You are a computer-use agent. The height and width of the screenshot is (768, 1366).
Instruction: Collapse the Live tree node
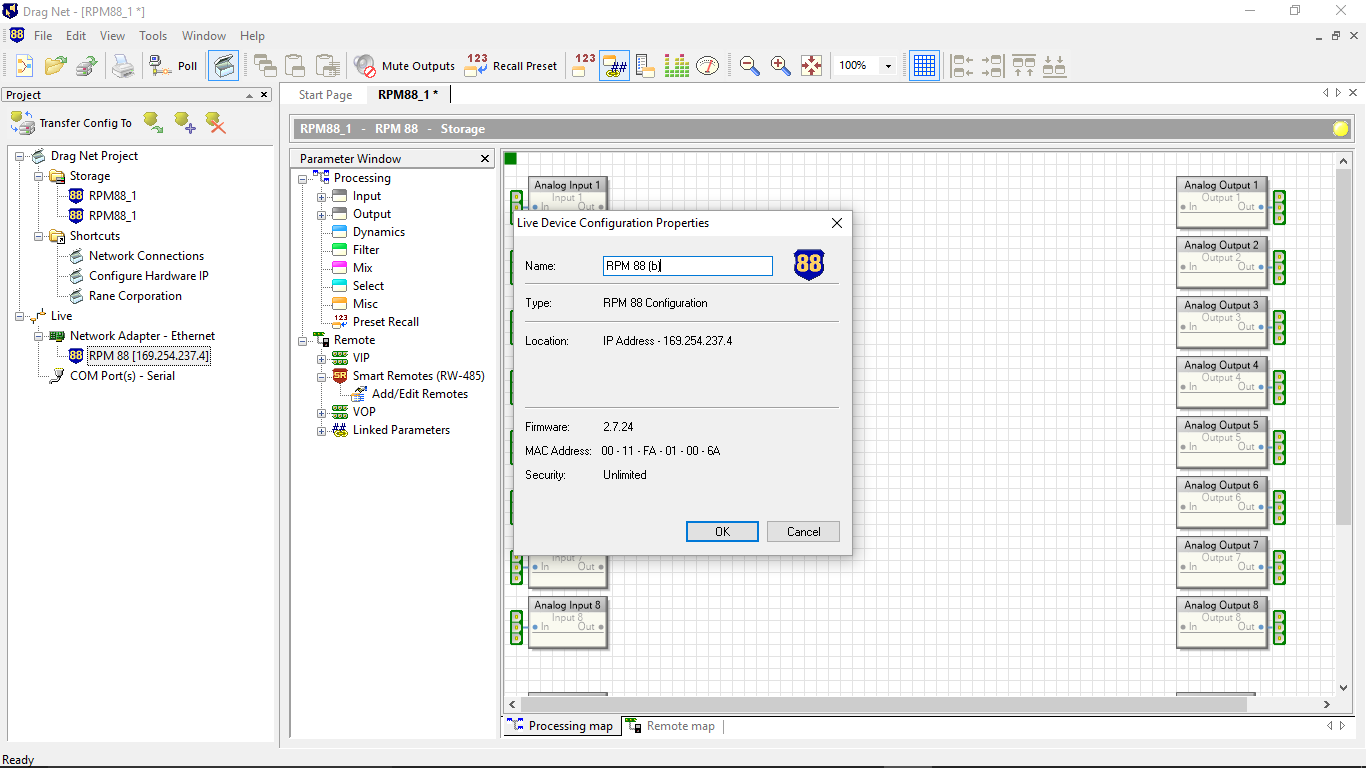pyautogui.click(x=20, y=316)
